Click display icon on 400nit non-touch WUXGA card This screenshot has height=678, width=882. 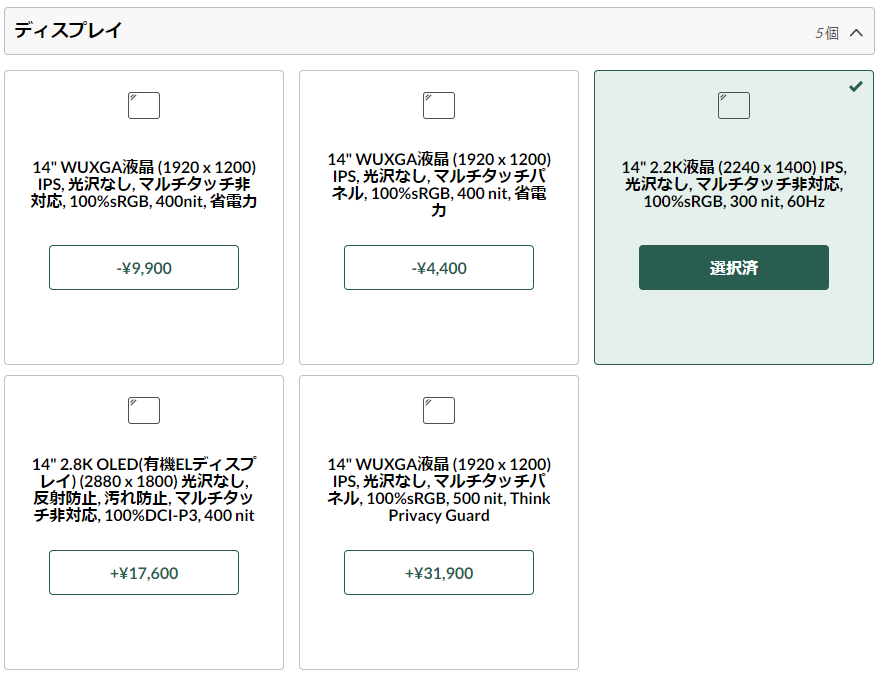coord(143,105)
